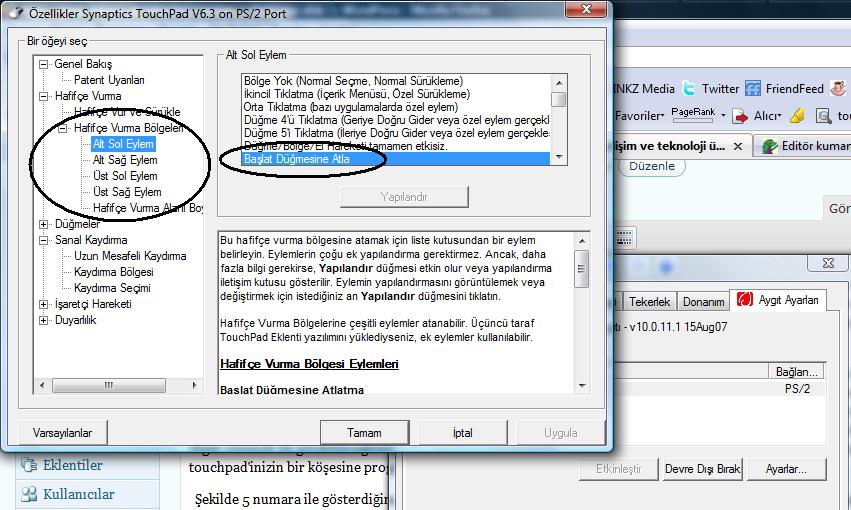This screenshot has height=510, width=851.
Task: Select Orta Tıklatma in action list
Action: click(350, 106)
